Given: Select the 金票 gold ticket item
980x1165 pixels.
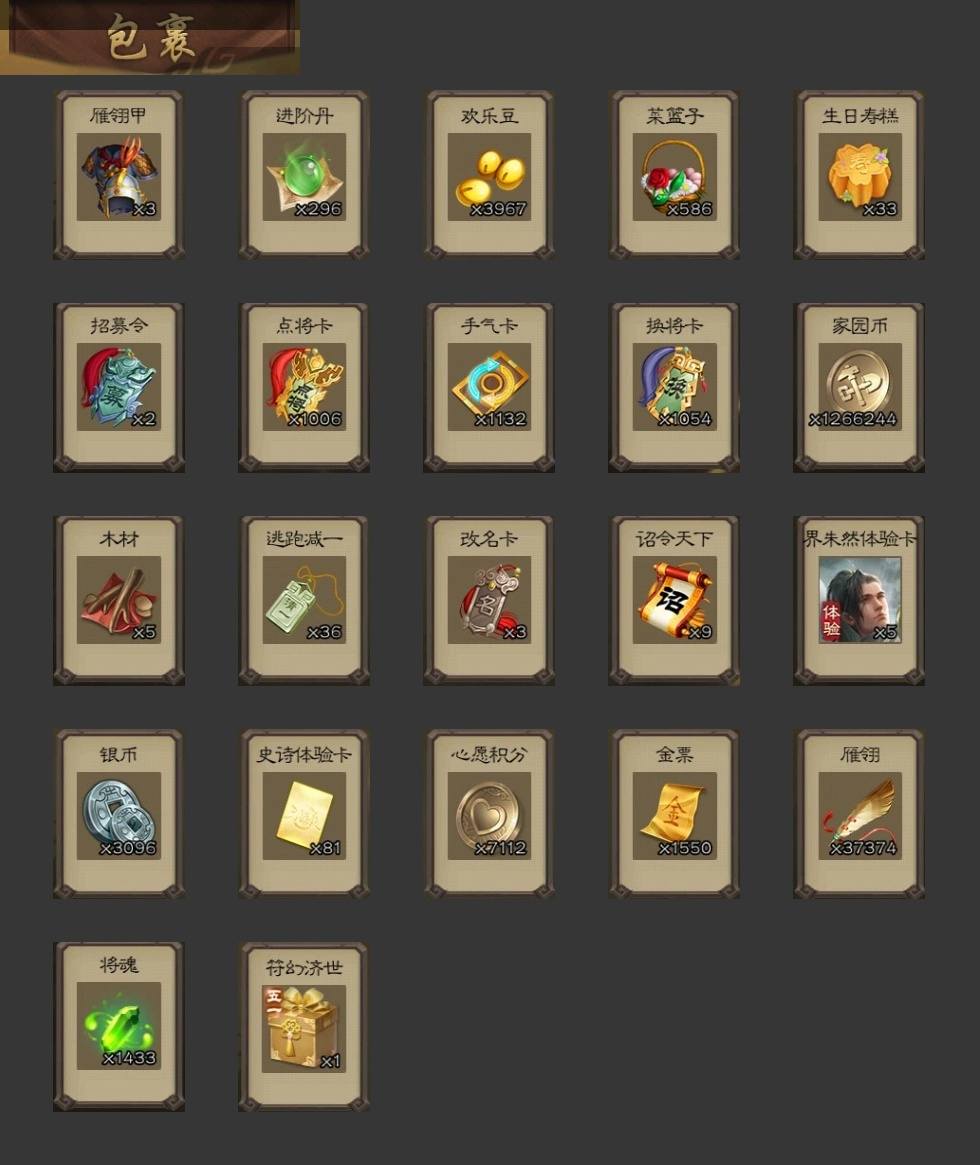Looking at the screenshot, I should 675,816.
